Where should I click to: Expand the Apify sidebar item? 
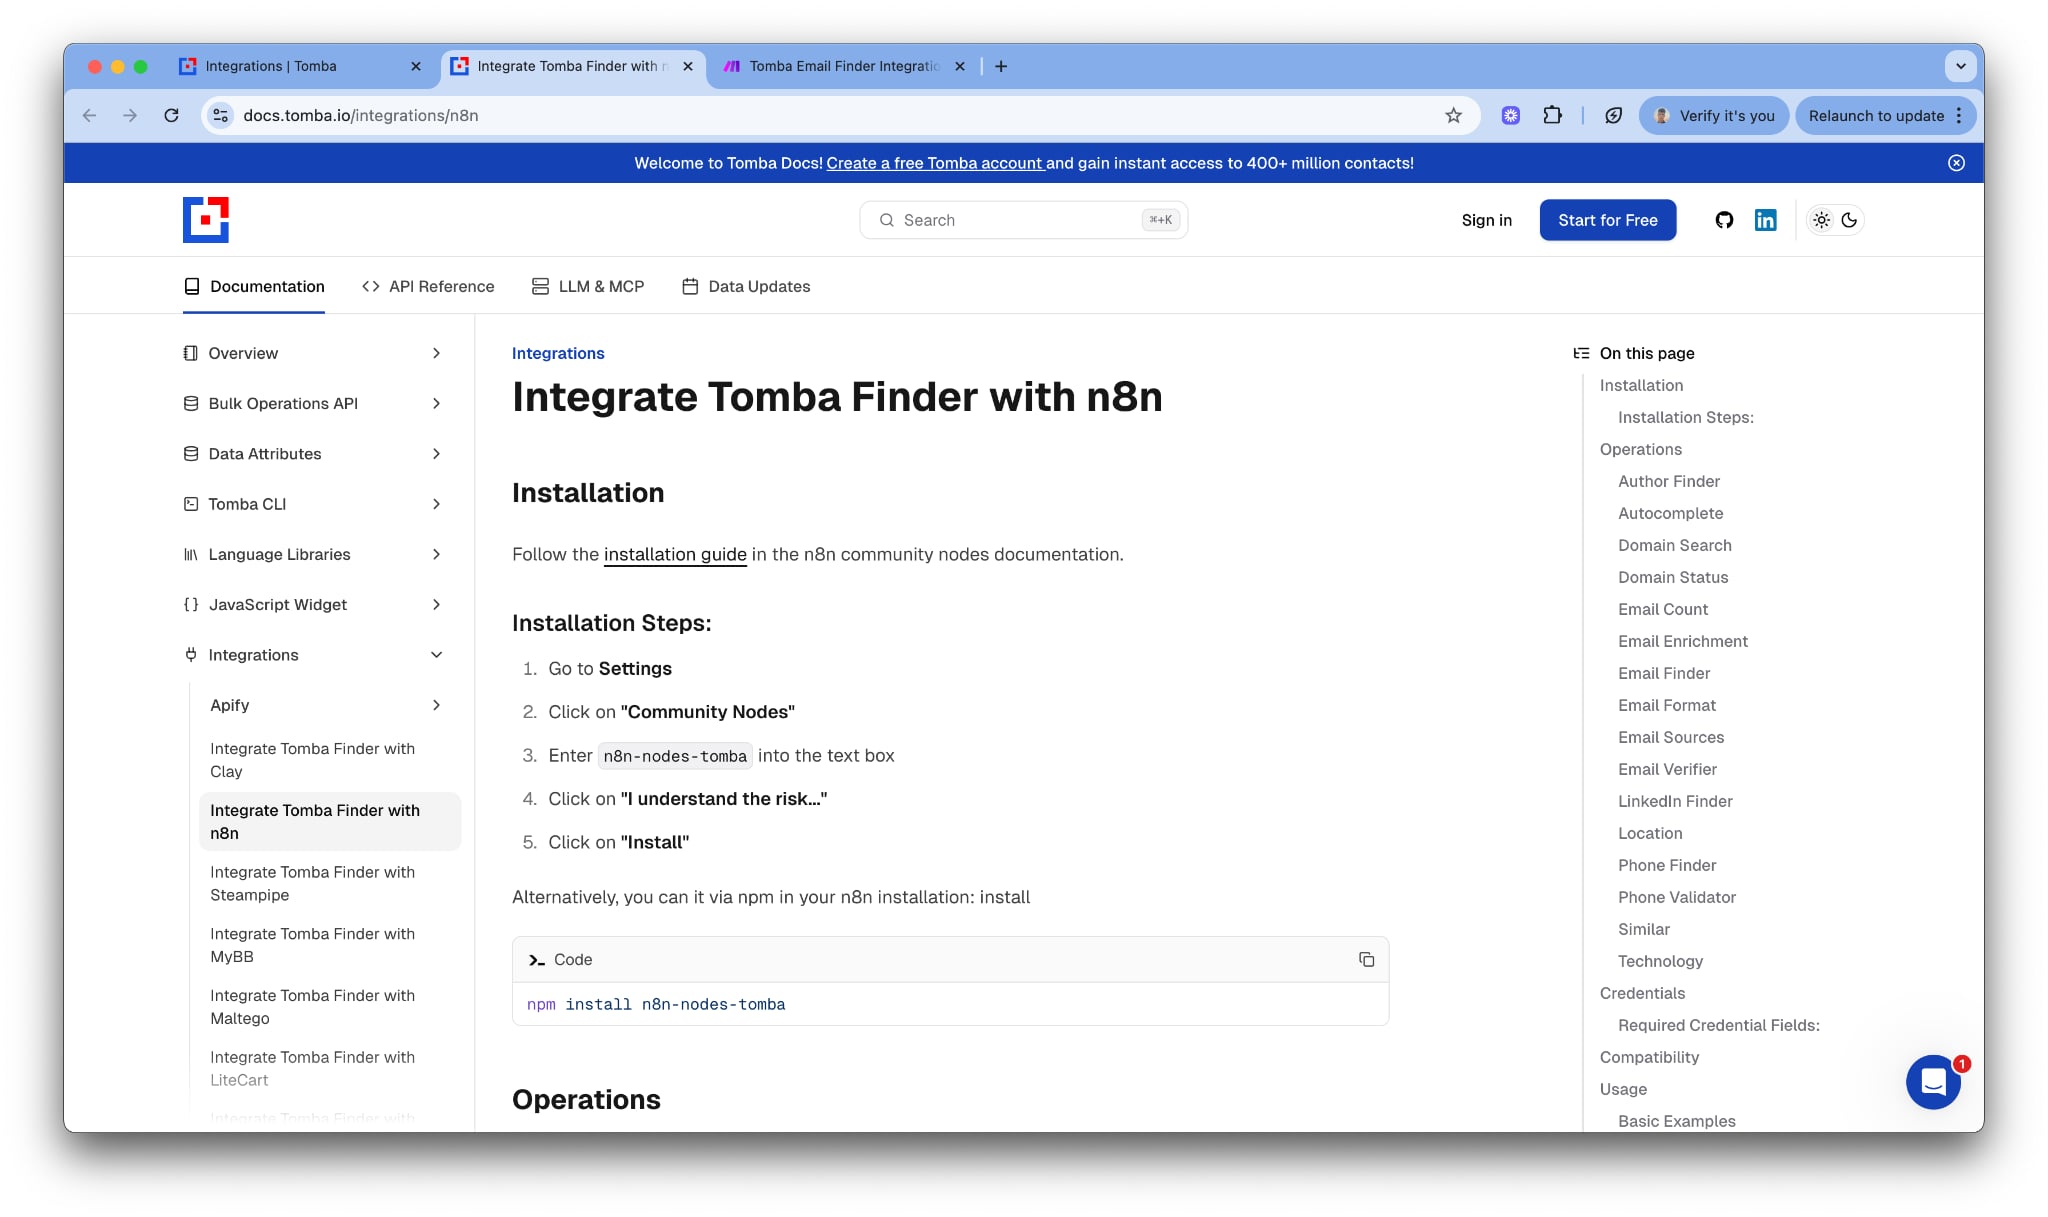click(x=436, y=705)
